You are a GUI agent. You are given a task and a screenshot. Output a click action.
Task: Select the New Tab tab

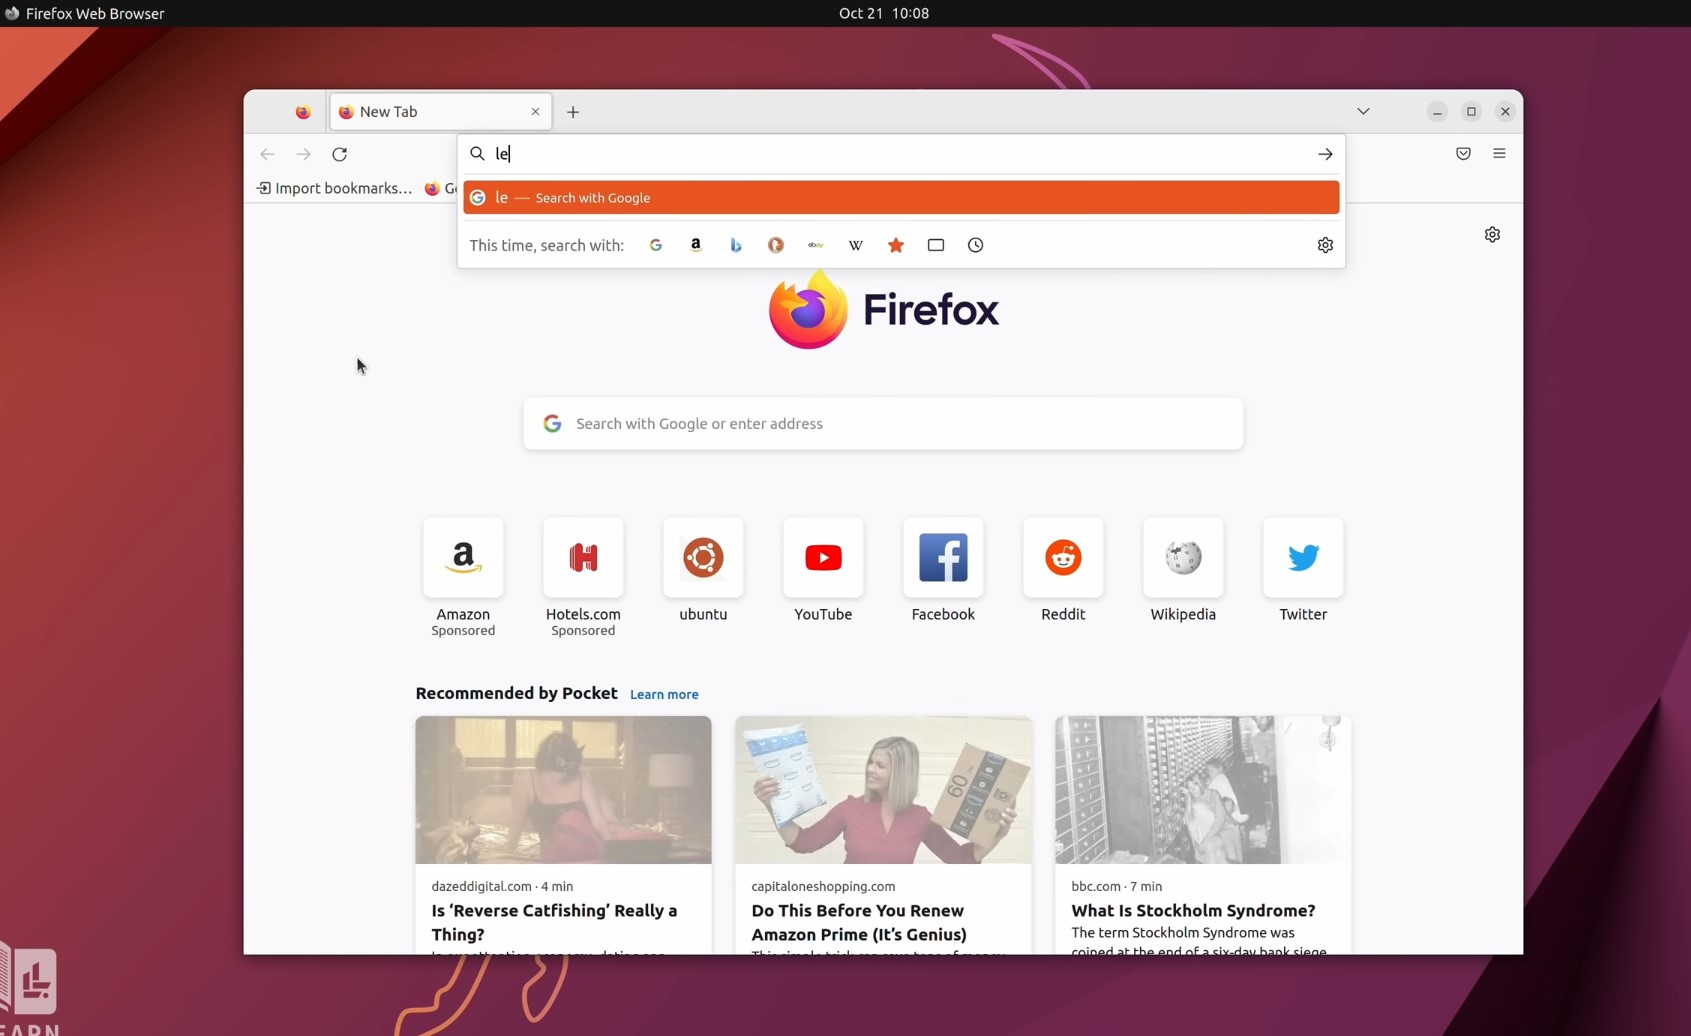[x=440, y=112]
